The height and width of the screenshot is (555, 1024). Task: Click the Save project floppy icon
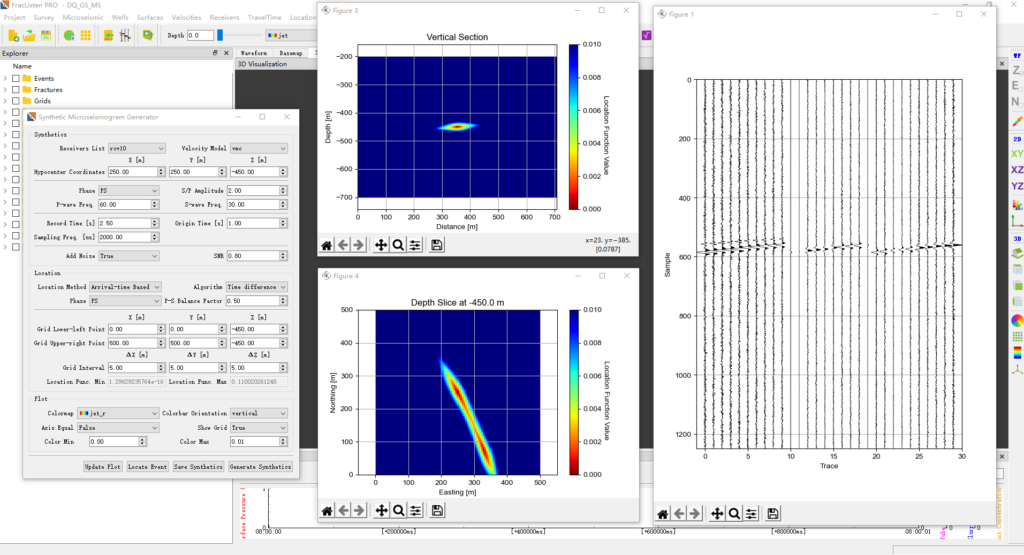click(46, 35)
